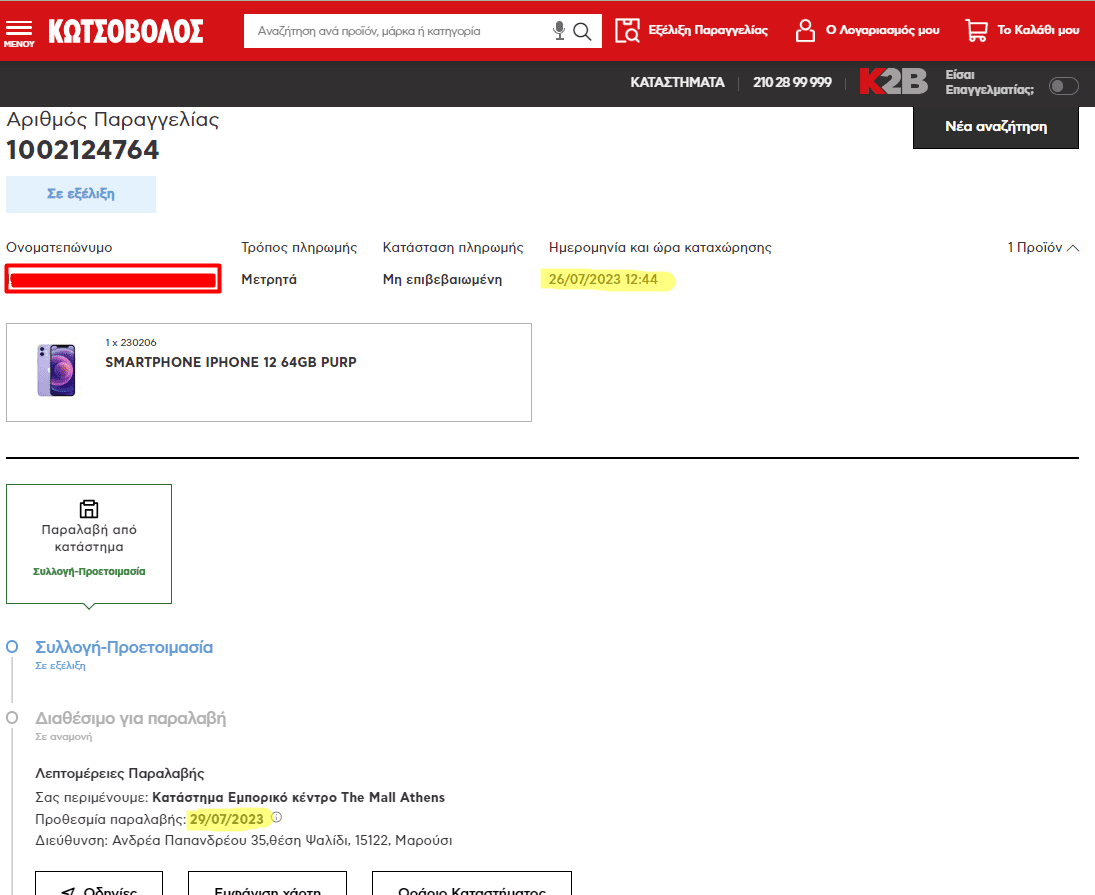1095x895 pixels.
Task: Click the phone number 210 28 99 999
Action: [792, 82]
